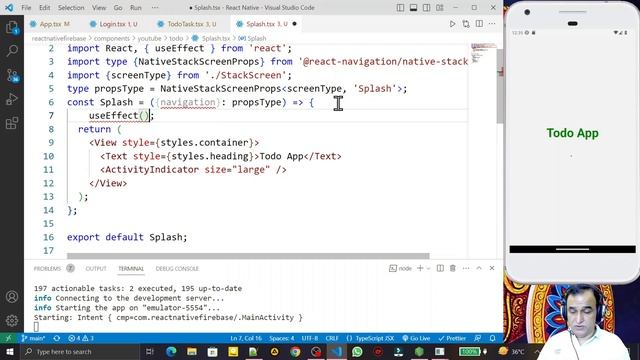The width and height of the screenshot is (640, 360).
Task: Switch to the Output panel tab
Action: (x=96, y=269)
